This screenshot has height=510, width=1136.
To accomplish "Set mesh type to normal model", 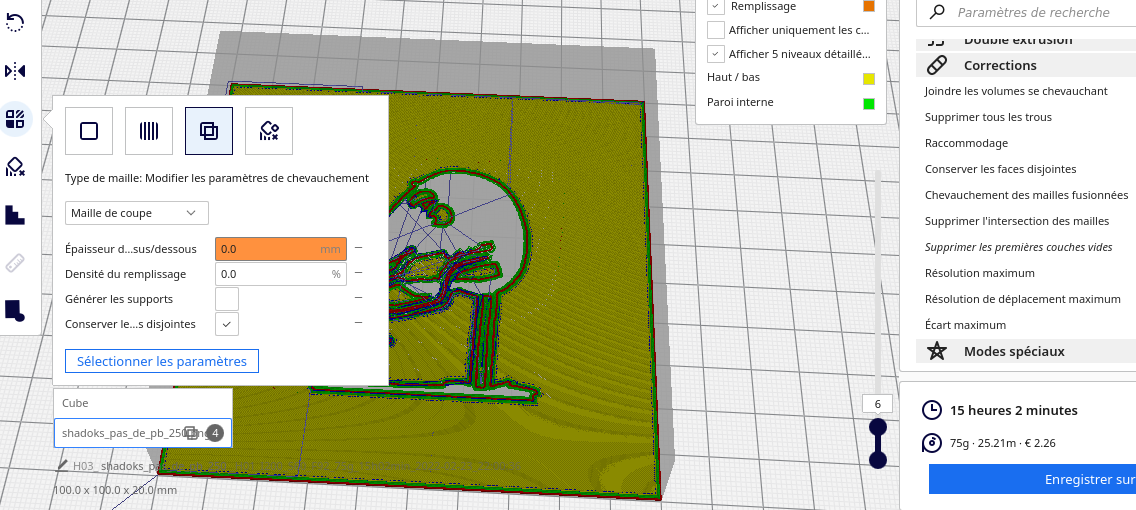I will [89, 131].
